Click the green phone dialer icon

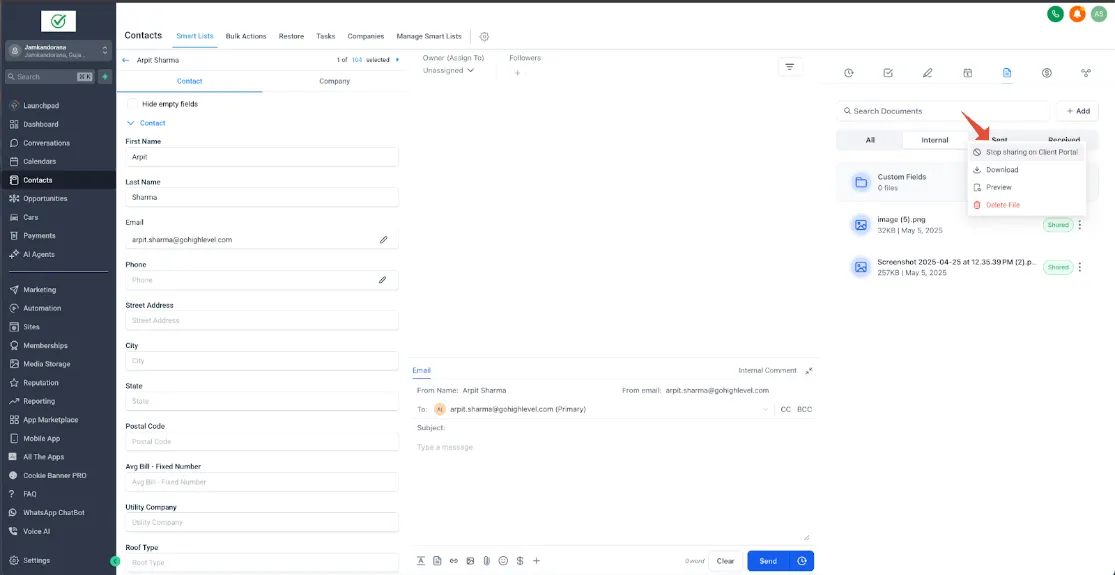1055,14
